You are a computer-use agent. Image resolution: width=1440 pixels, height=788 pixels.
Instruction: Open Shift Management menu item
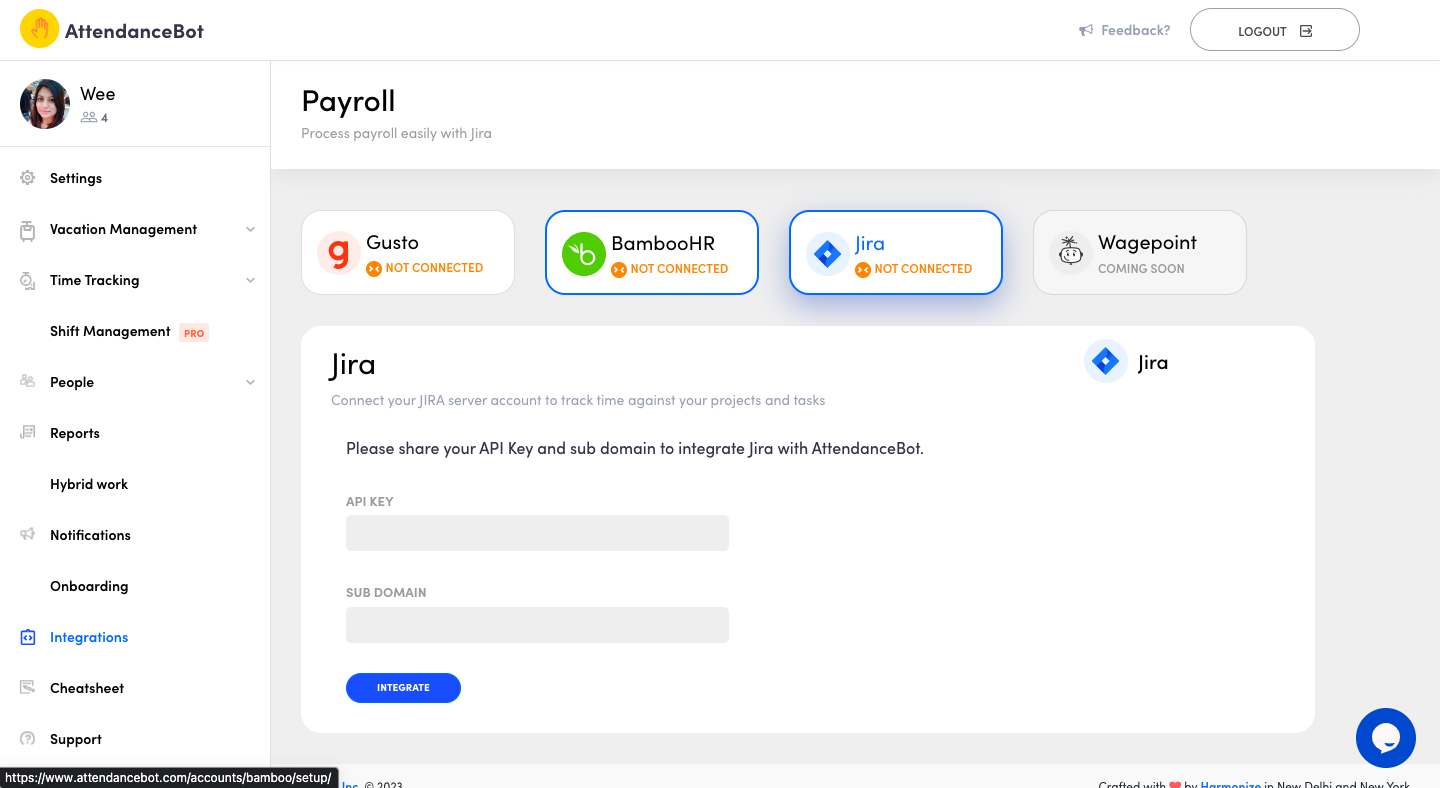click(x=110, y=331)
